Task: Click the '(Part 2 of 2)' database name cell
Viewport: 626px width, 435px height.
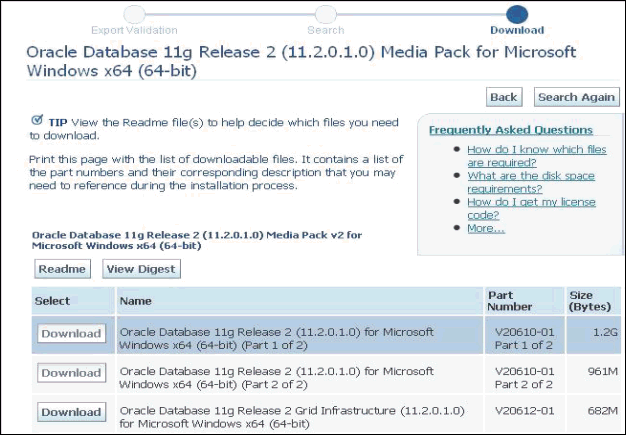Action: click(299, 374)
